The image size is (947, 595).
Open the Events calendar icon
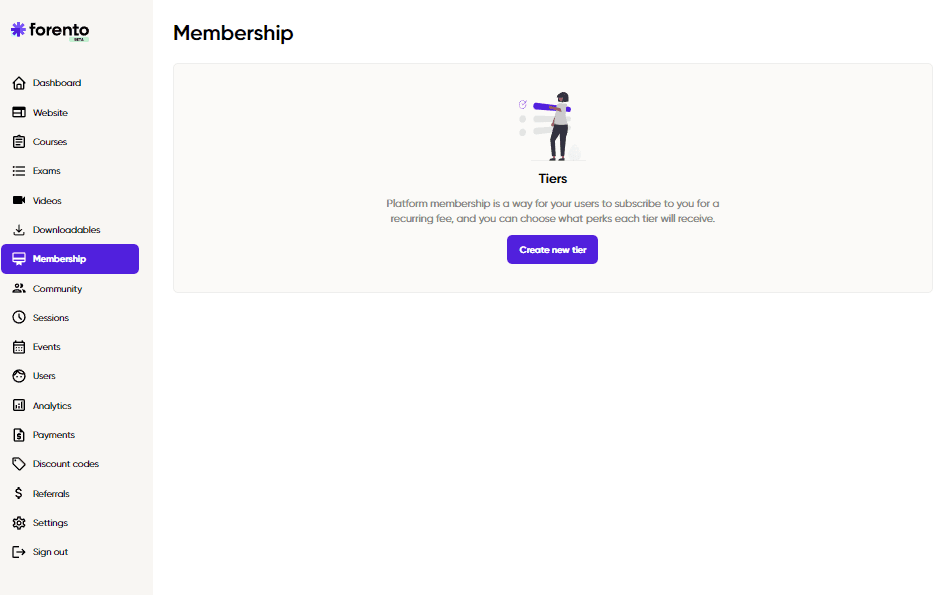(19, 347)
